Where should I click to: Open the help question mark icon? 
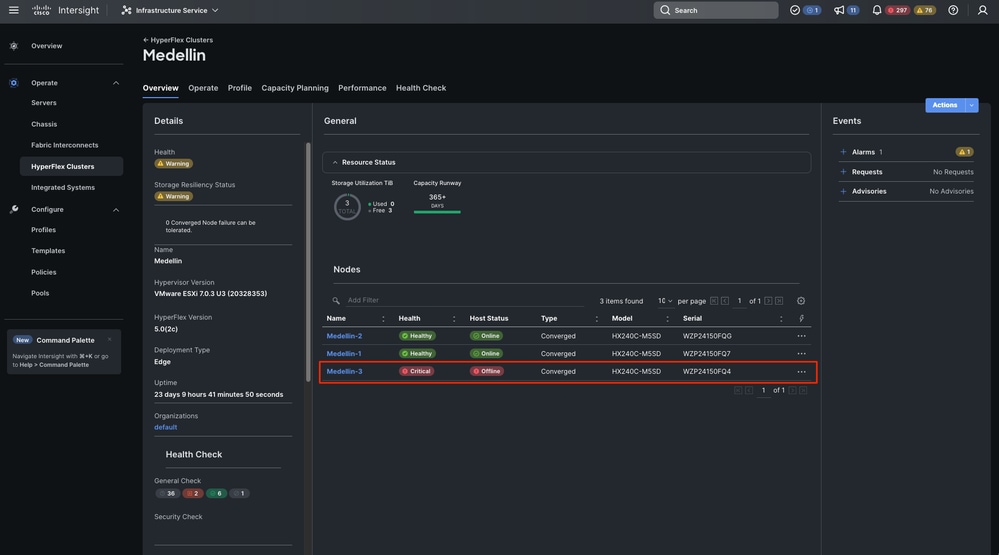[x=953, y=10]
